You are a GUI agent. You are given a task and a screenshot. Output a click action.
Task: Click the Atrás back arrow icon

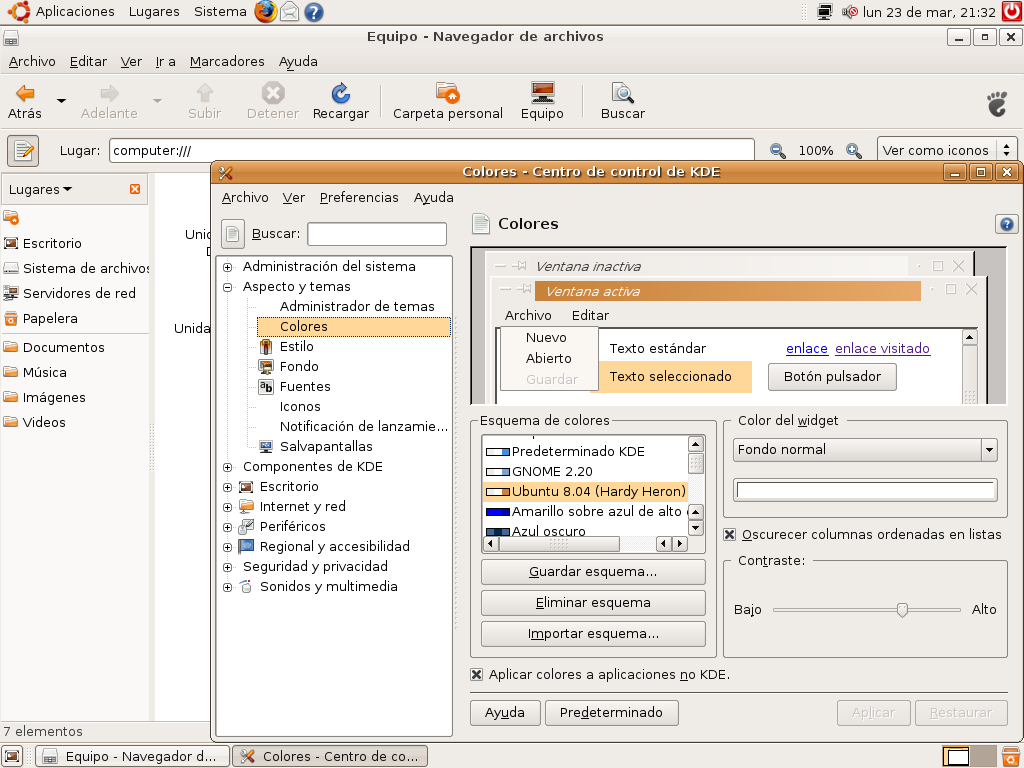click(25, 93)
